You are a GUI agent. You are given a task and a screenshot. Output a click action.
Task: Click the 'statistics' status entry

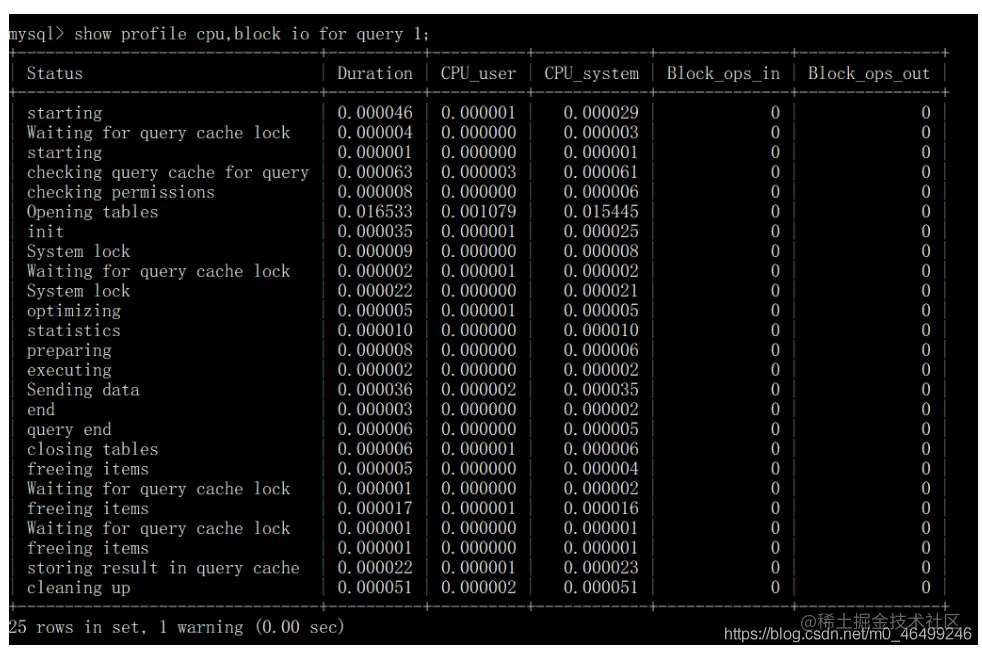73,331
